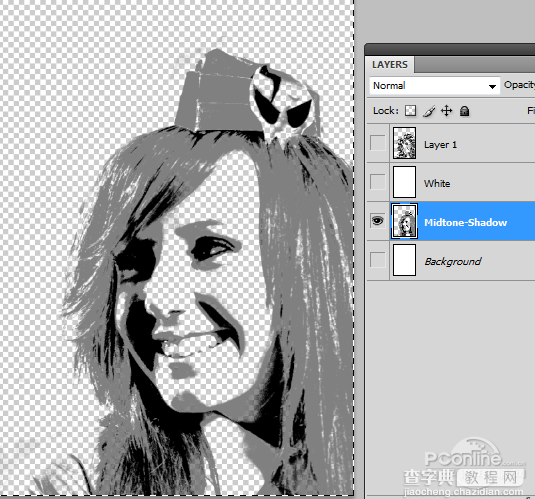Select the Layer 1 layer name
Screen dimensions: 535x499
(x=440, y=145)
